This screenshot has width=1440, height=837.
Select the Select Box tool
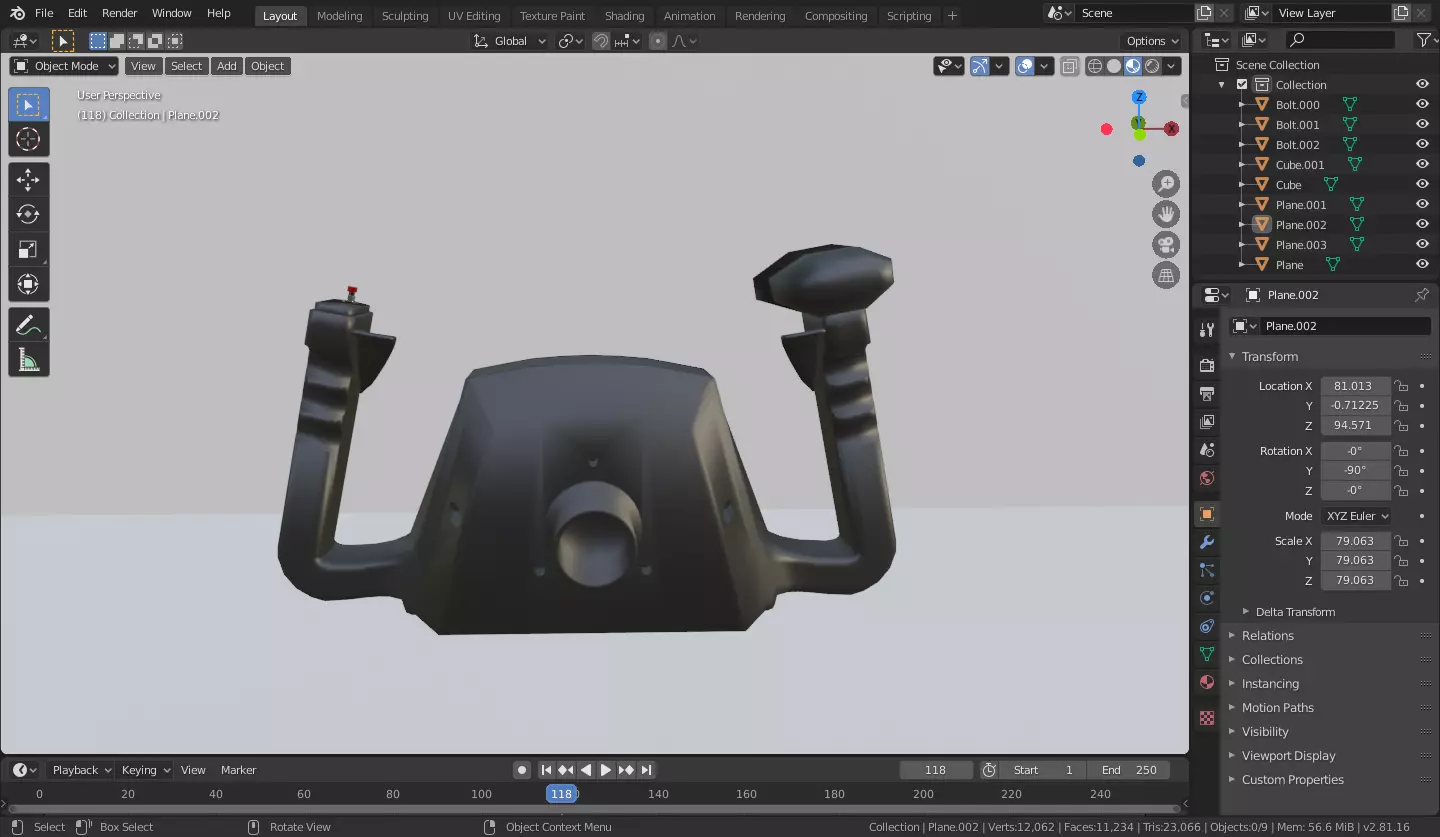click(28, 105)
